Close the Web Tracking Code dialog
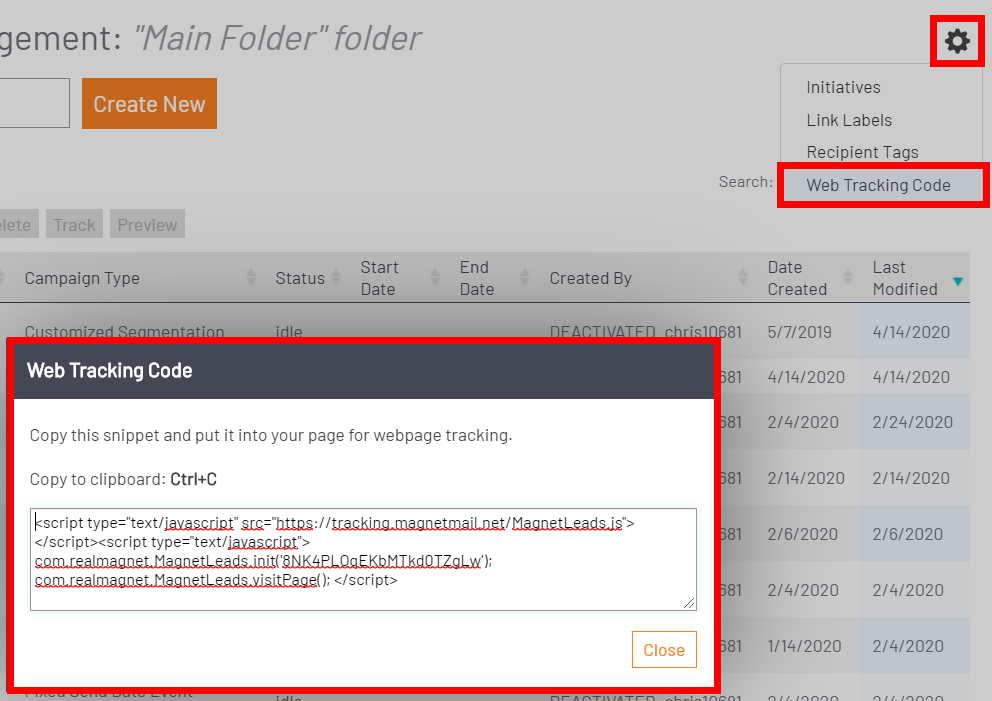This screenshot has height=701, width=992. pyautogui.click(x=664, y=650)
